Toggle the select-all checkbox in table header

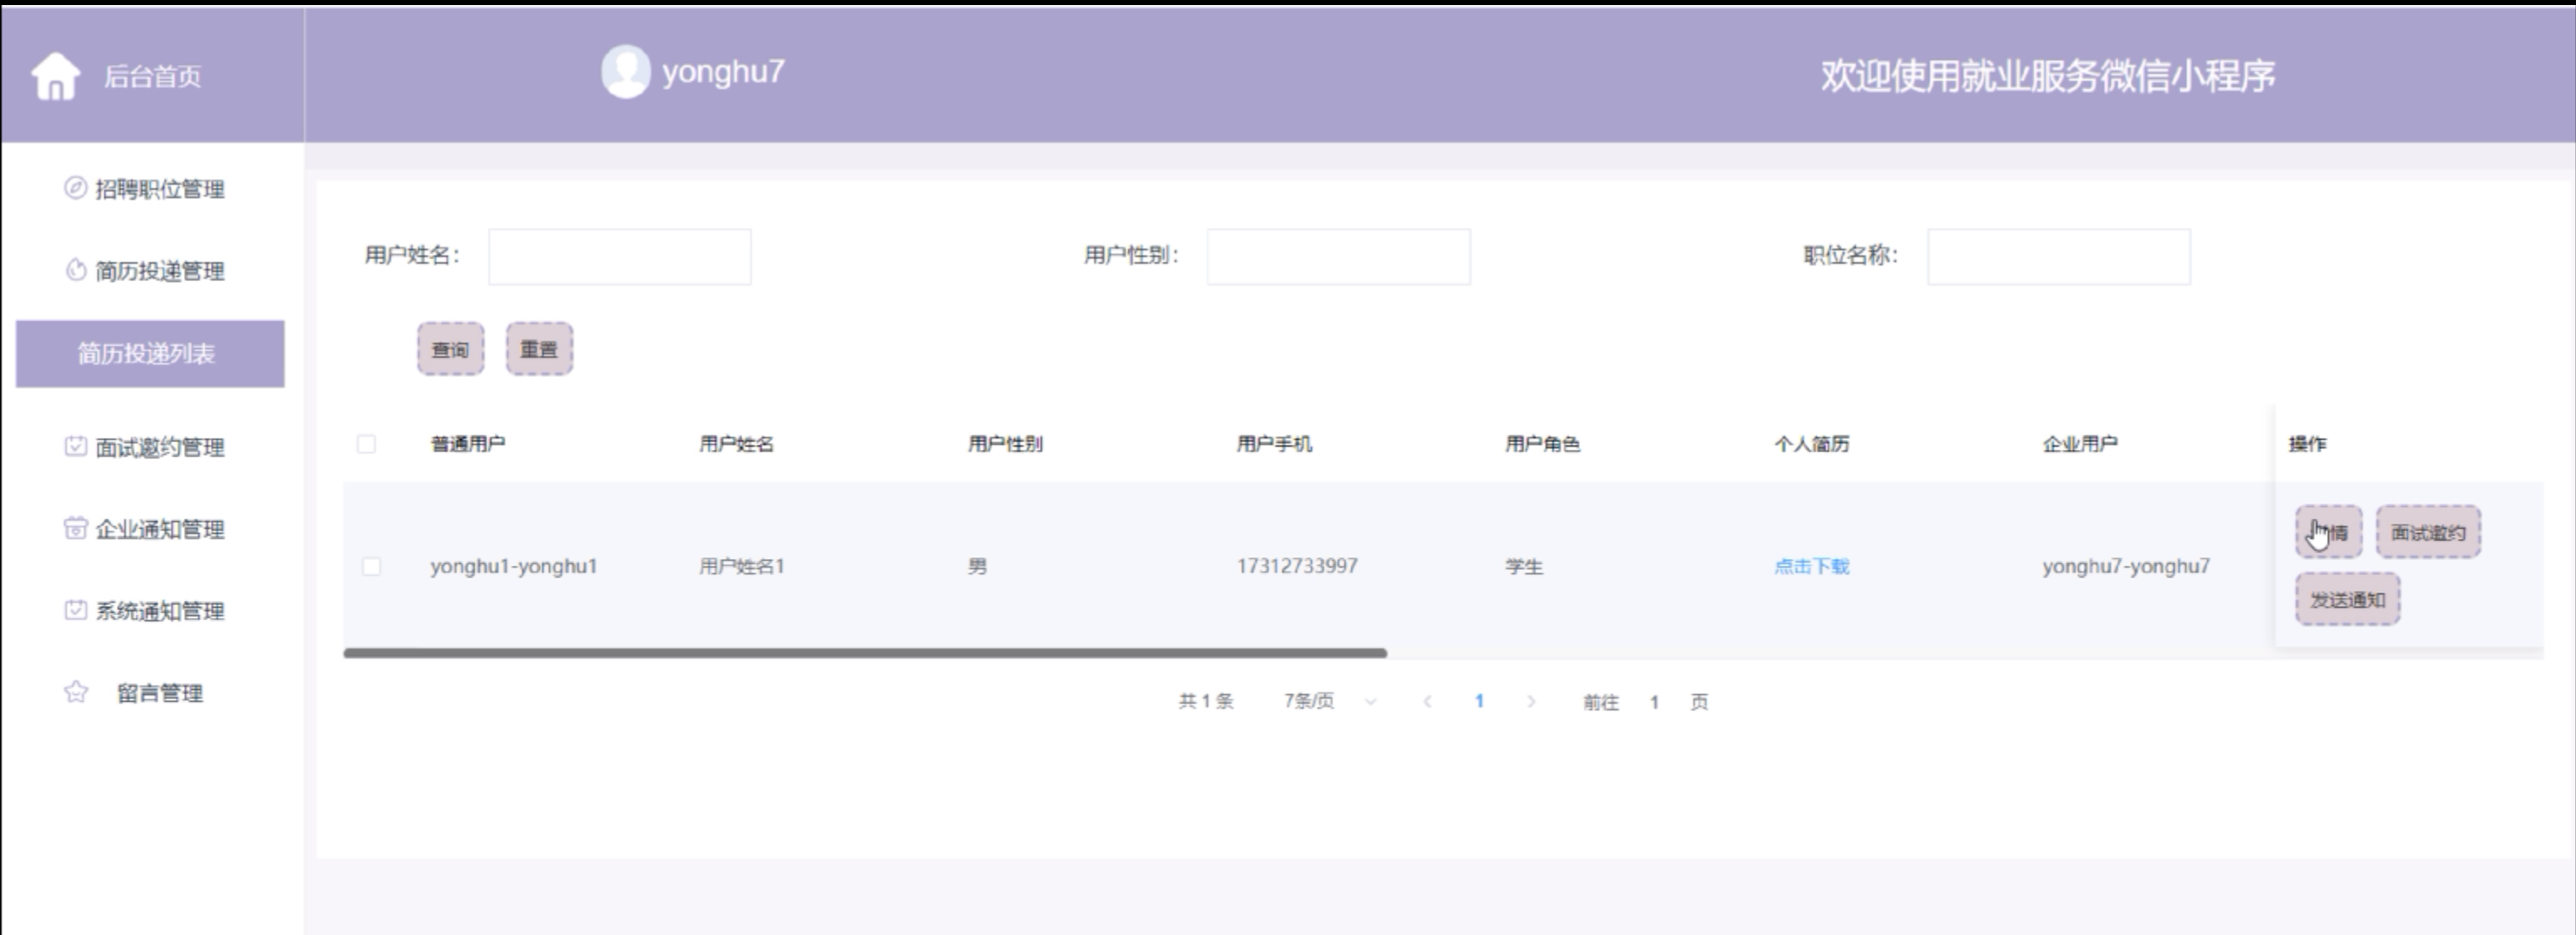coord(366,444)
